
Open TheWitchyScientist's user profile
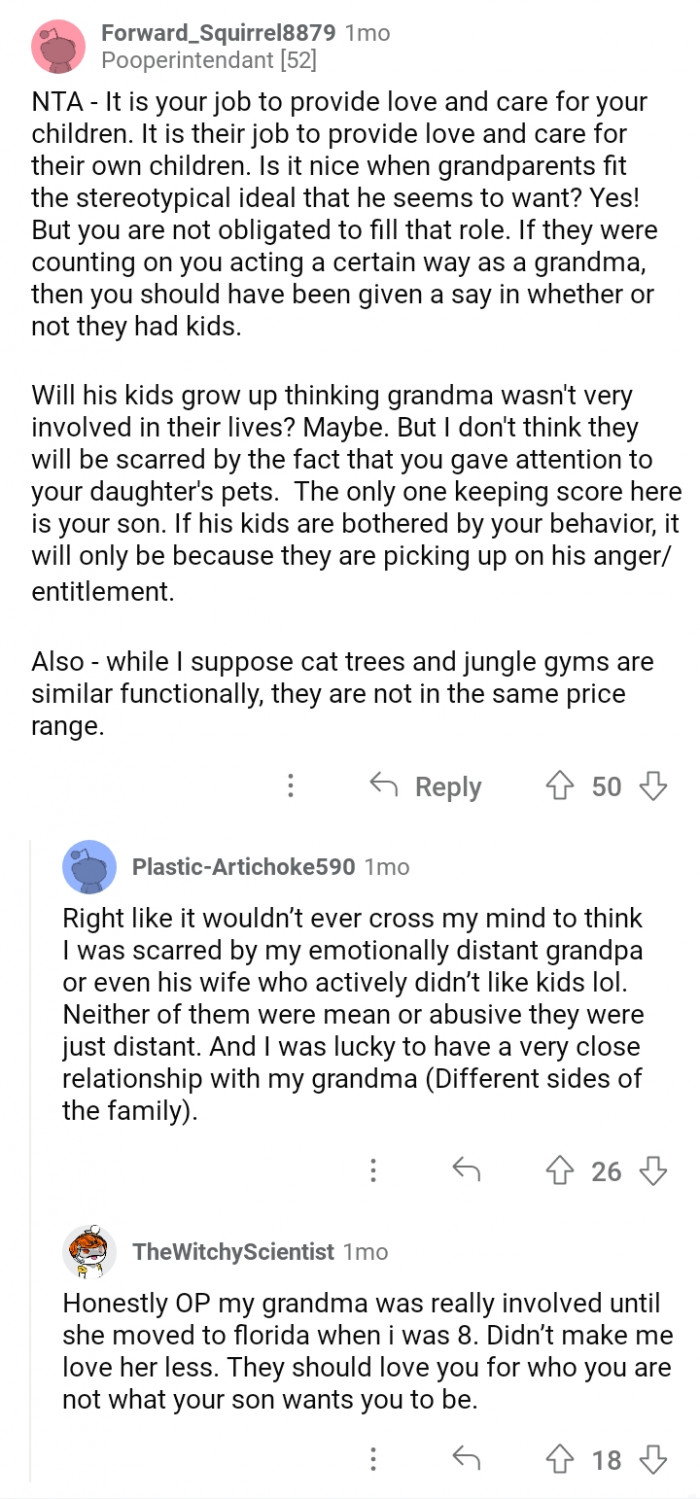(x=232, y=1252)
